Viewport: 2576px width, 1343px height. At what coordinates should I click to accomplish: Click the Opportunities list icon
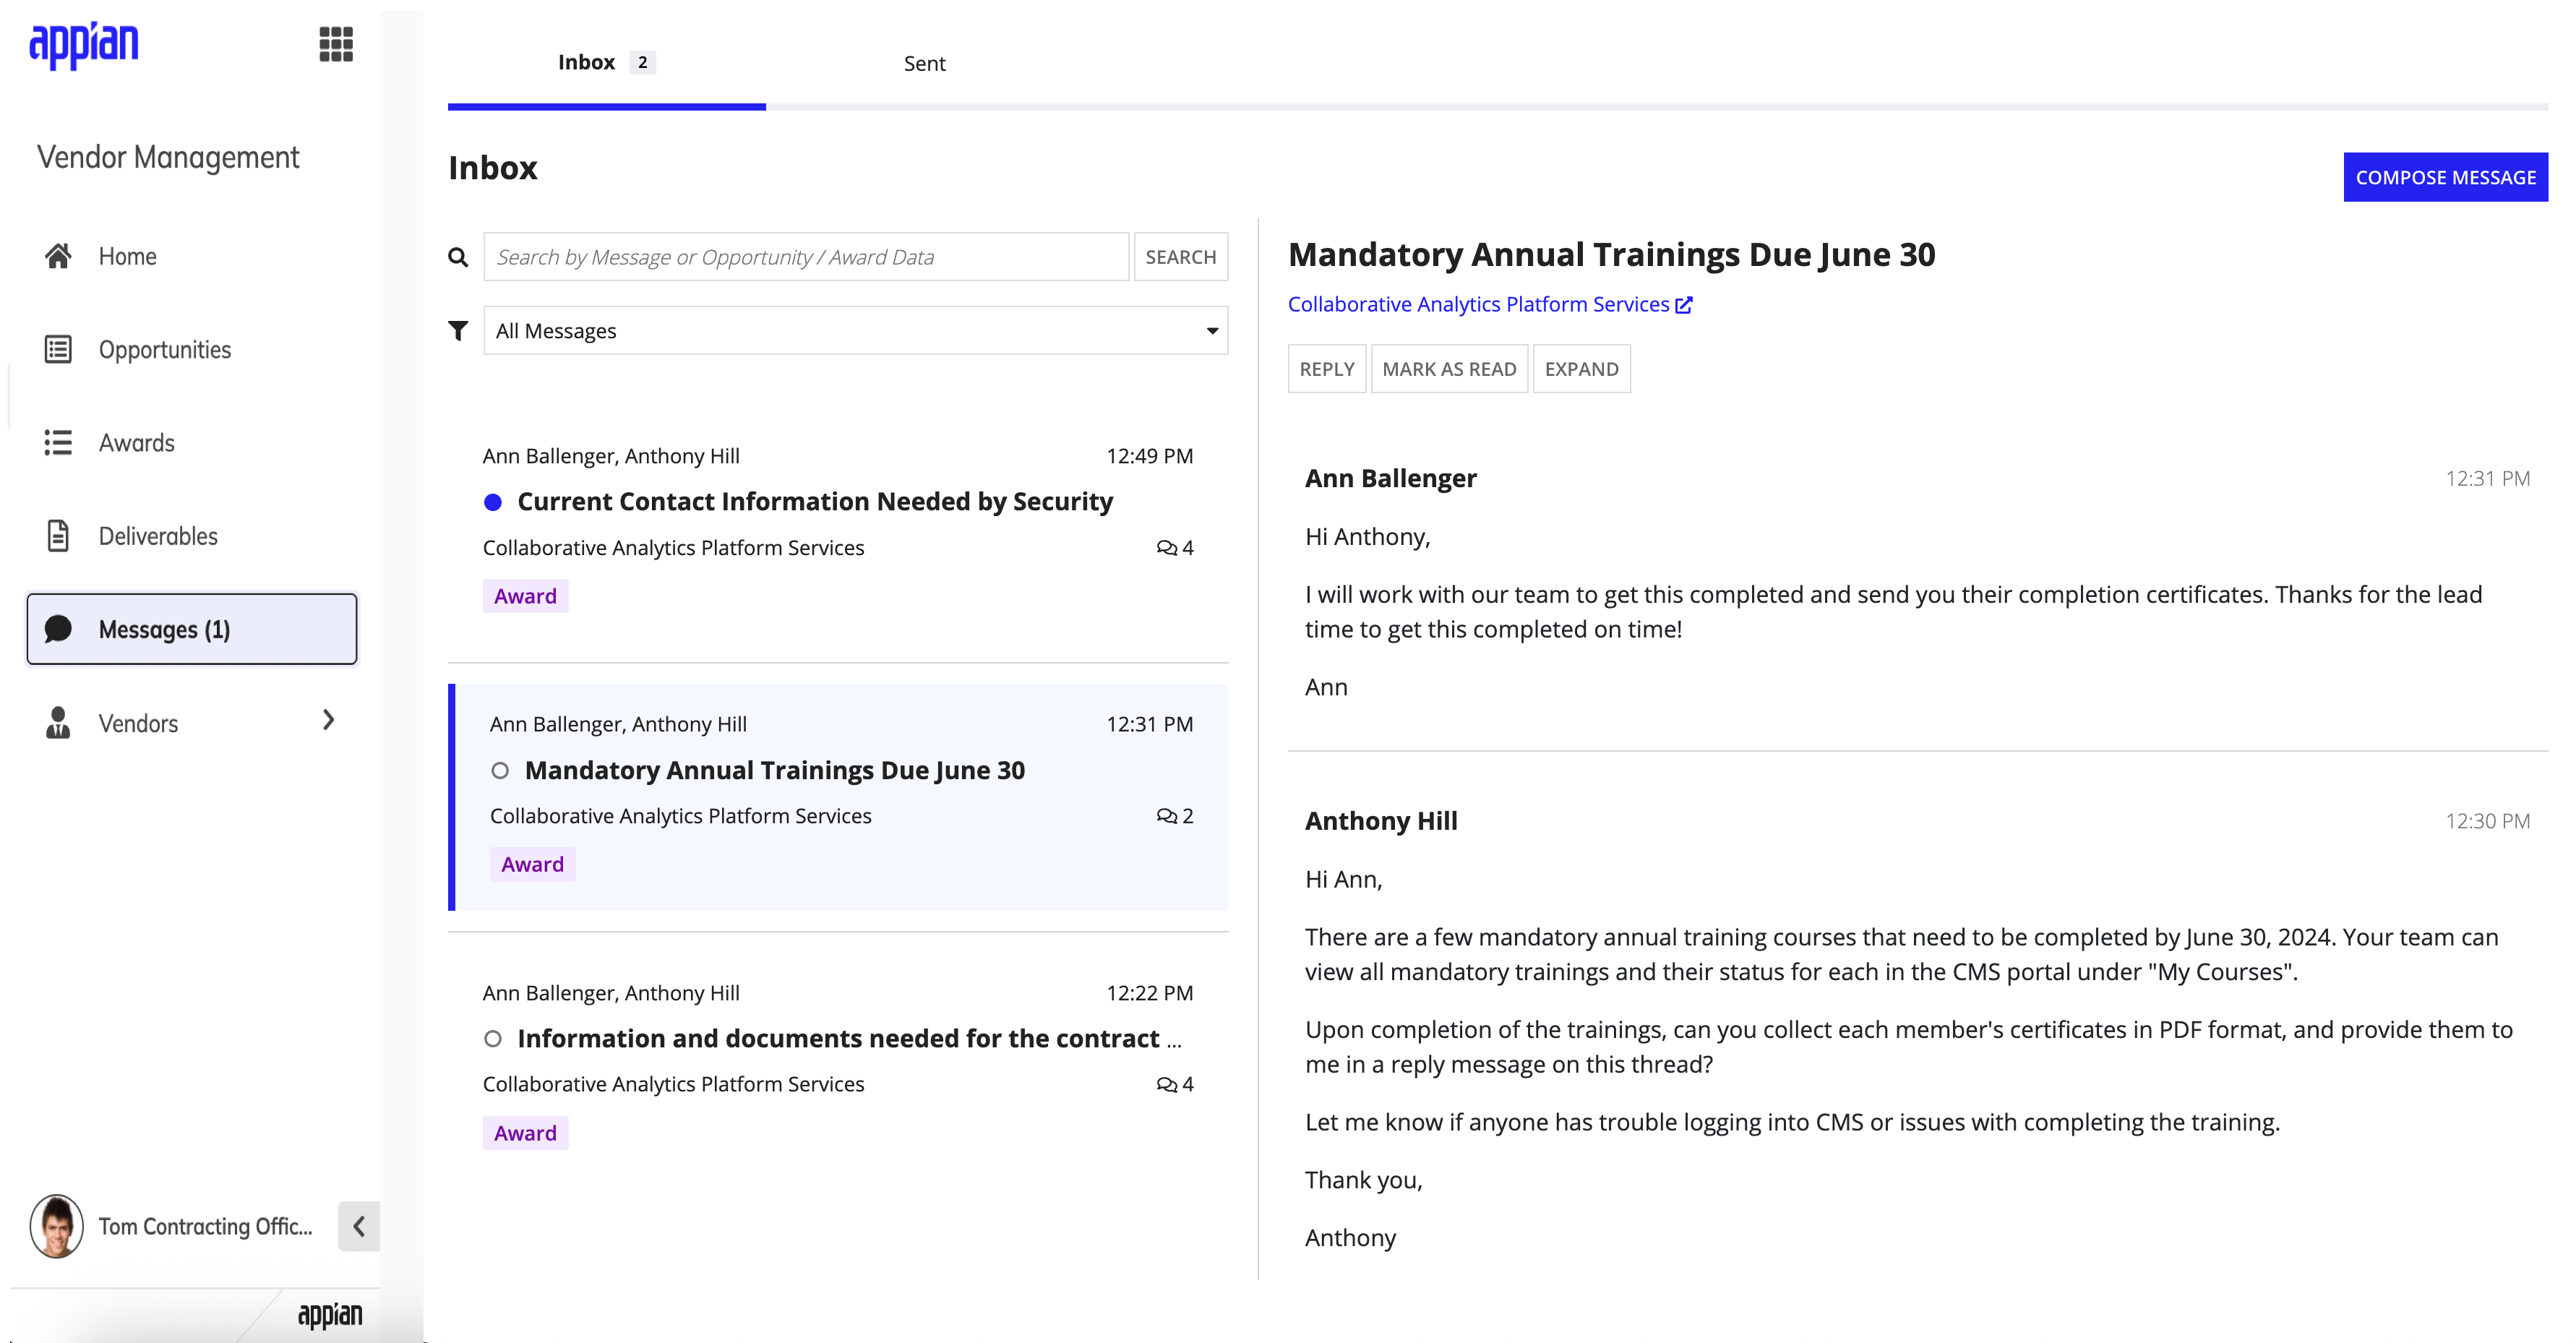58,349
